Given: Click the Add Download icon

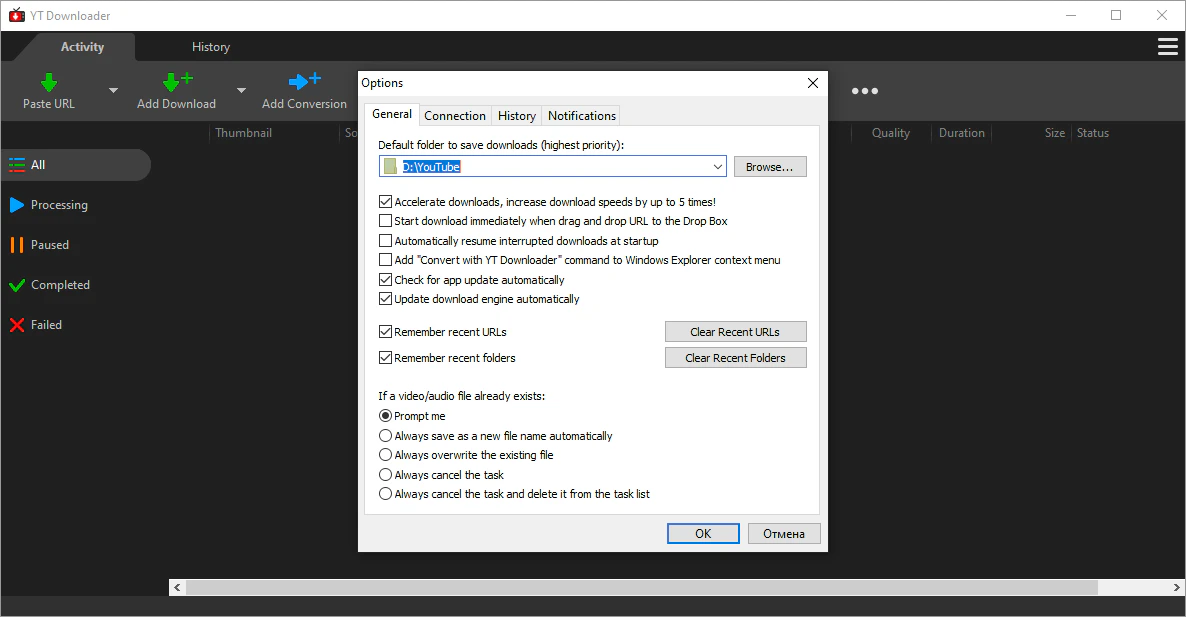Looking at the screenshot, I should coord(175,84).
